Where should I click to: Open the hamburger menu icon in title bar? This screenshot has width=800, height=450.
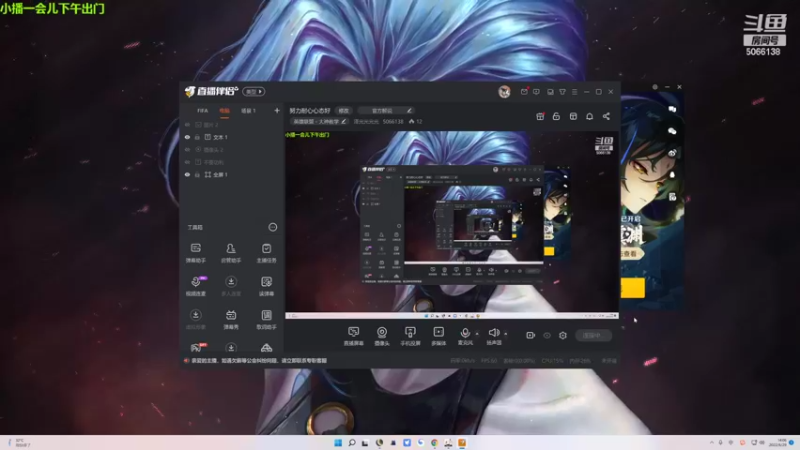point(574,92)
